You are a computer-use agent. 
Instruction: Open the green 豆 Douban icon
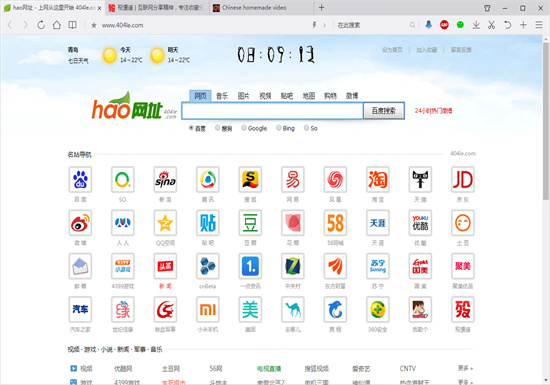250,223
